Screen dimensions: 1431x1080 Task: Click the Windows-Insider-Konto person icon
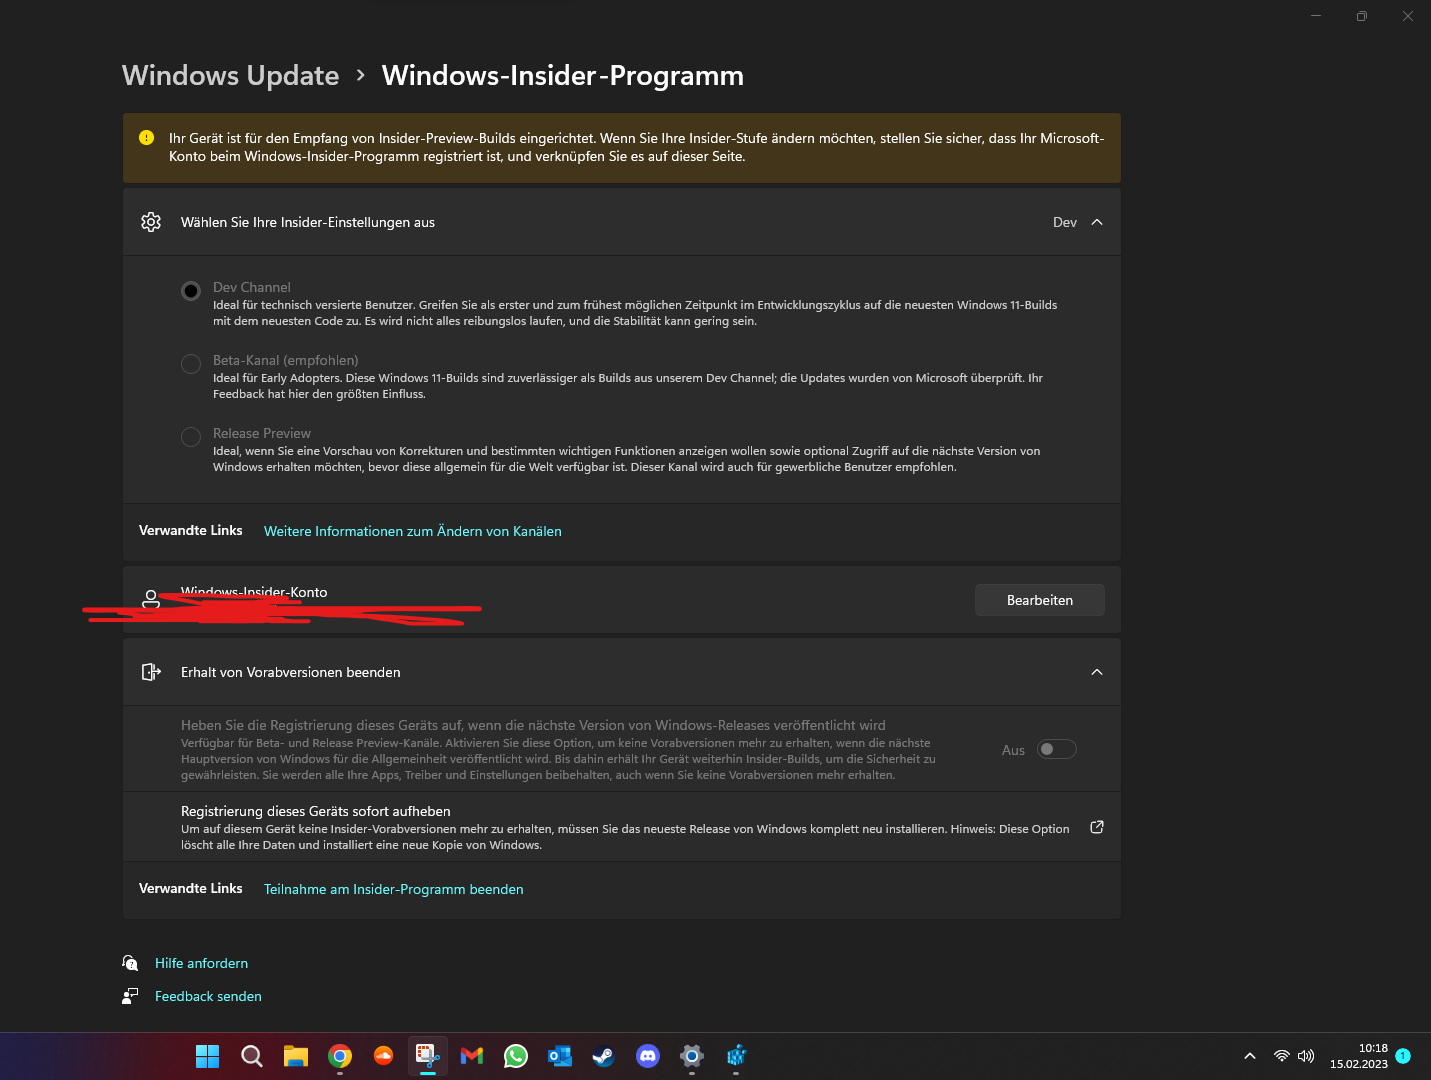(151, 599)
